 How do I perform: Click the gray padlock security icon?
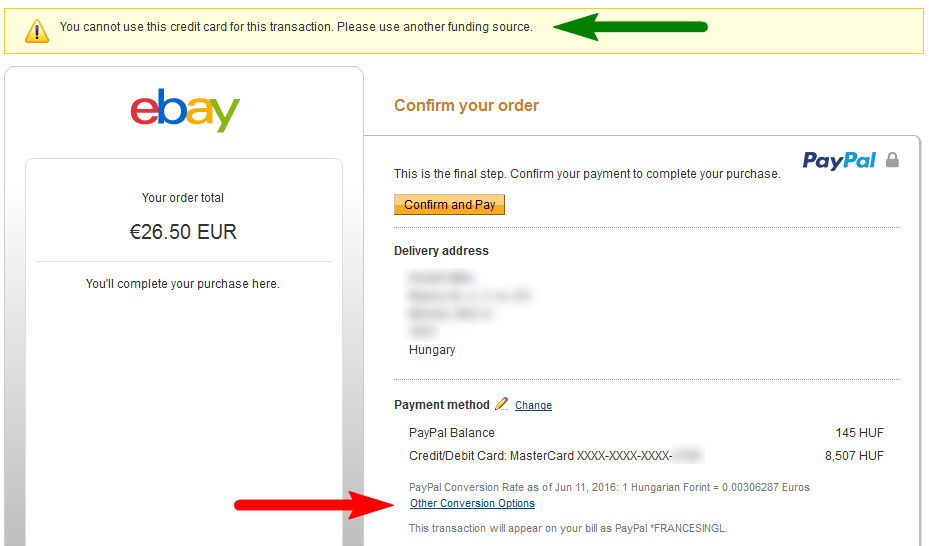(892, 160)
